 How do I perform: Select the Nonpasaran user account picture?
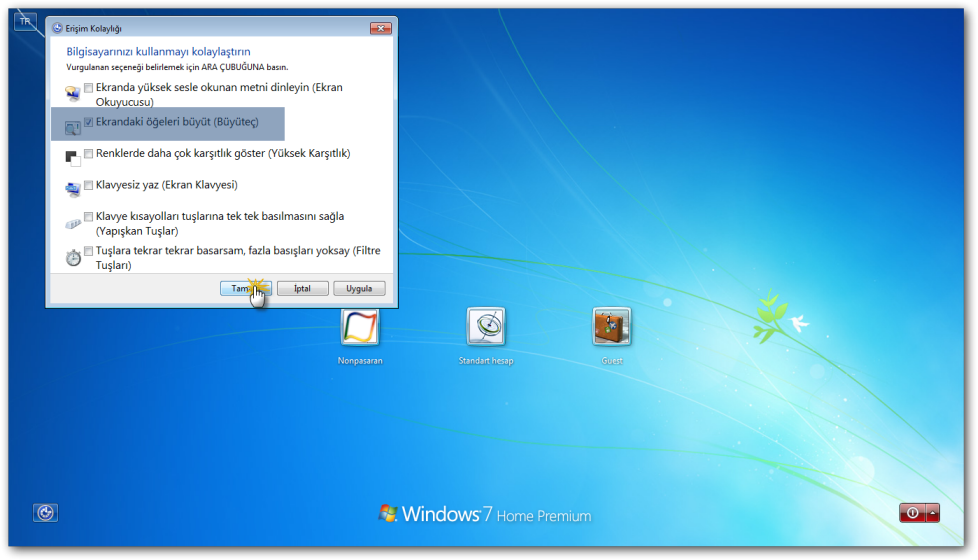point(360,327)
